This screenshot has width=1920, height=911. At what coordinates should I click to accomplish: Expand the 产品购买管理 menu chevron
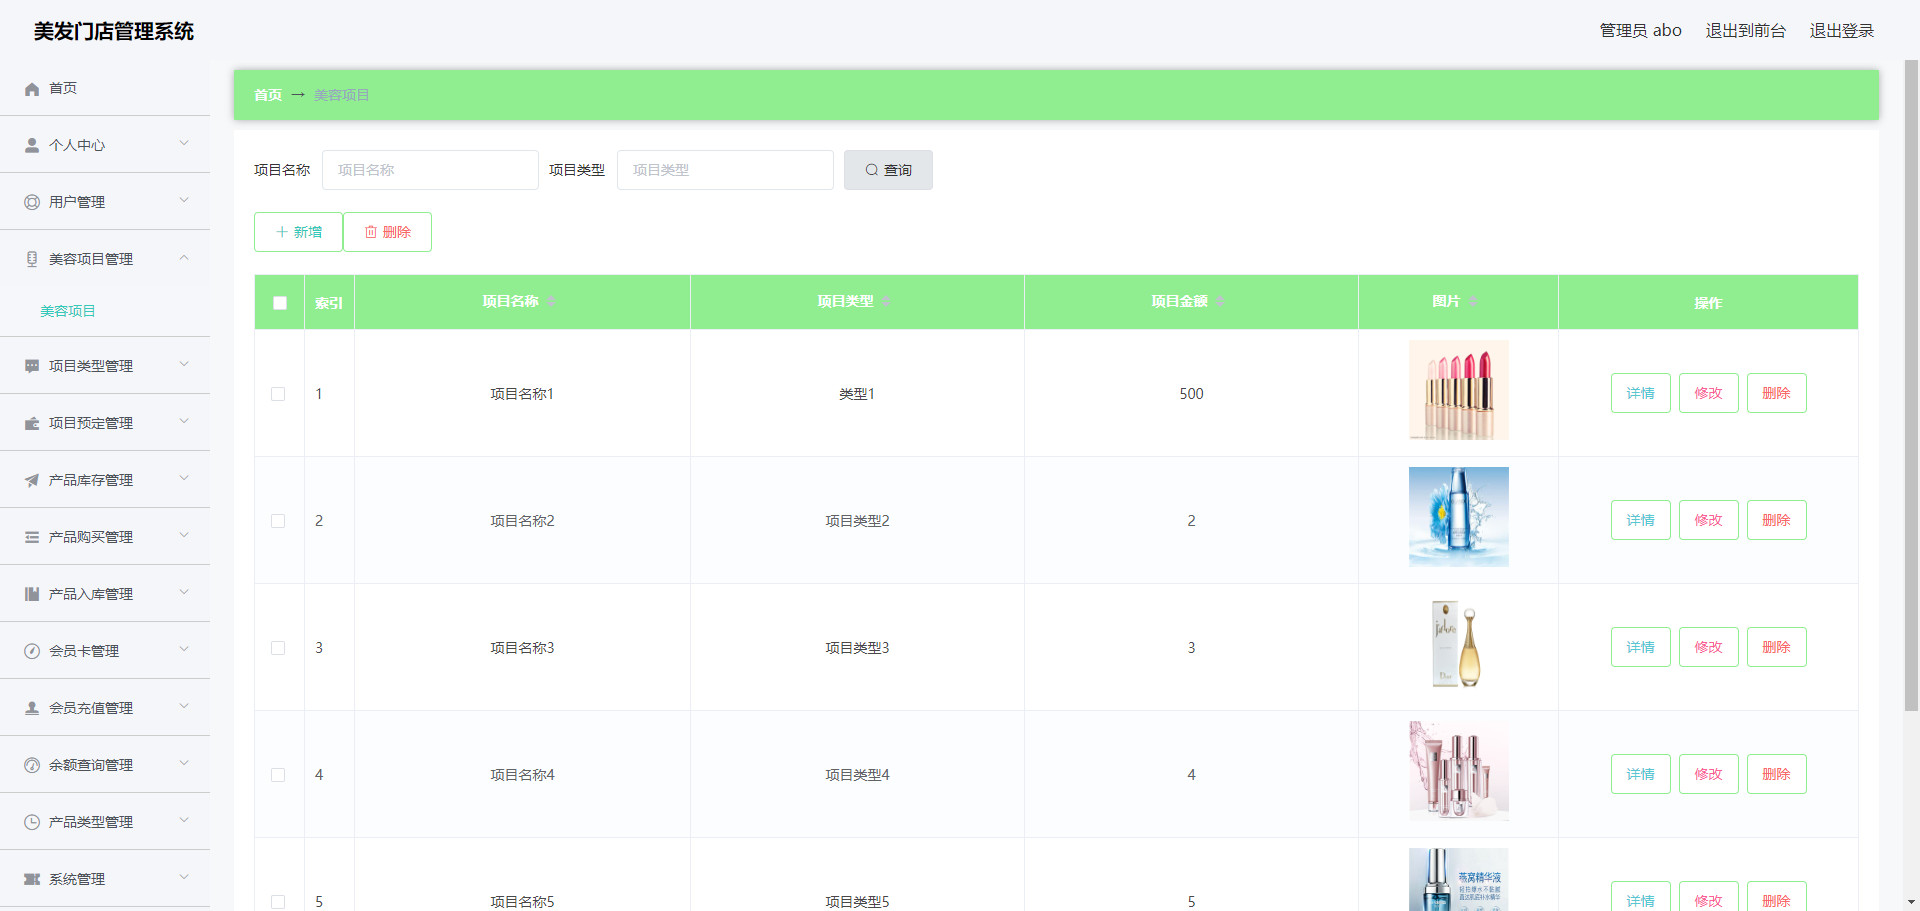click(x=184, y=536)
